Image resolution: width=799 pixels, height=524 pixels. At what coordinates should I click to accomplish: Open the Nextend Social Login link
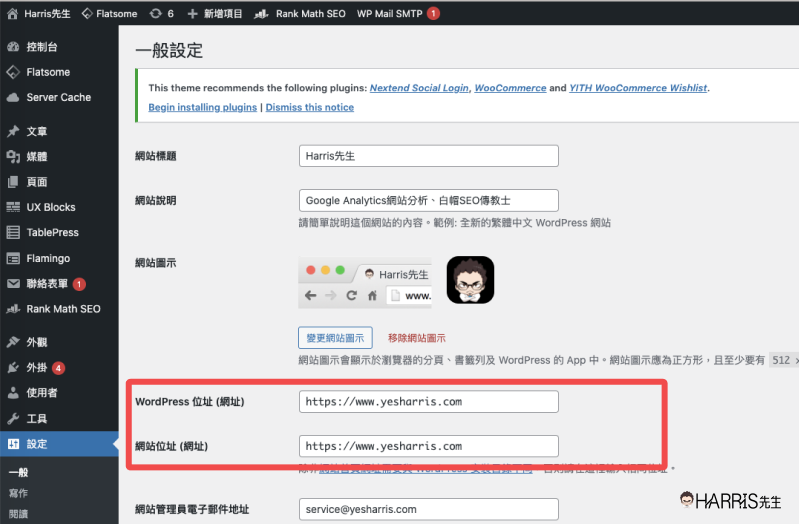[x=419, y=88]
